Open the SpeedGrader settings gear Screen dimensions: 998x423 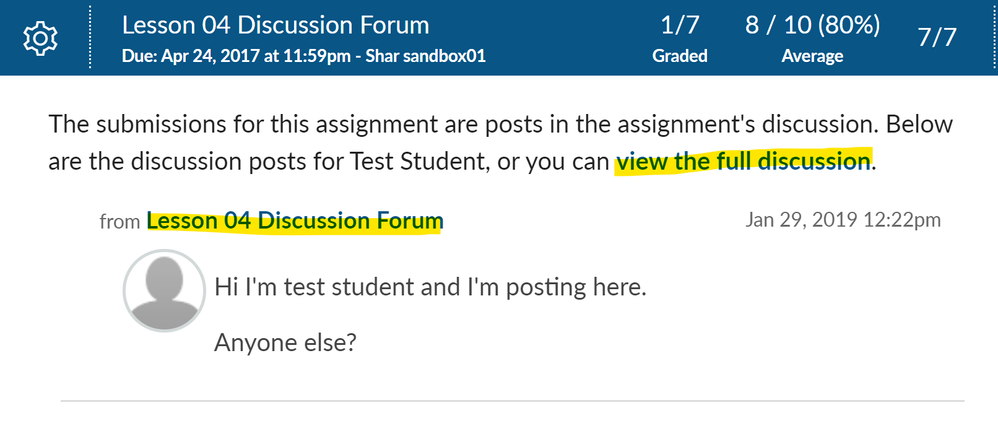click(41, 38)
